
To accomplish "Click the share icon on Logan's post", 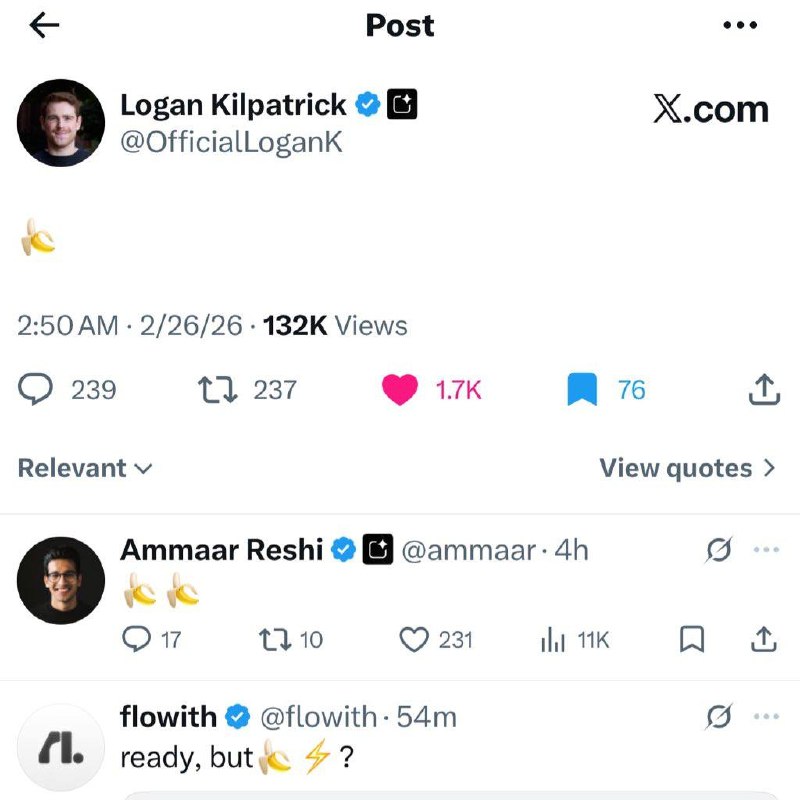I will tap(764, 389).
